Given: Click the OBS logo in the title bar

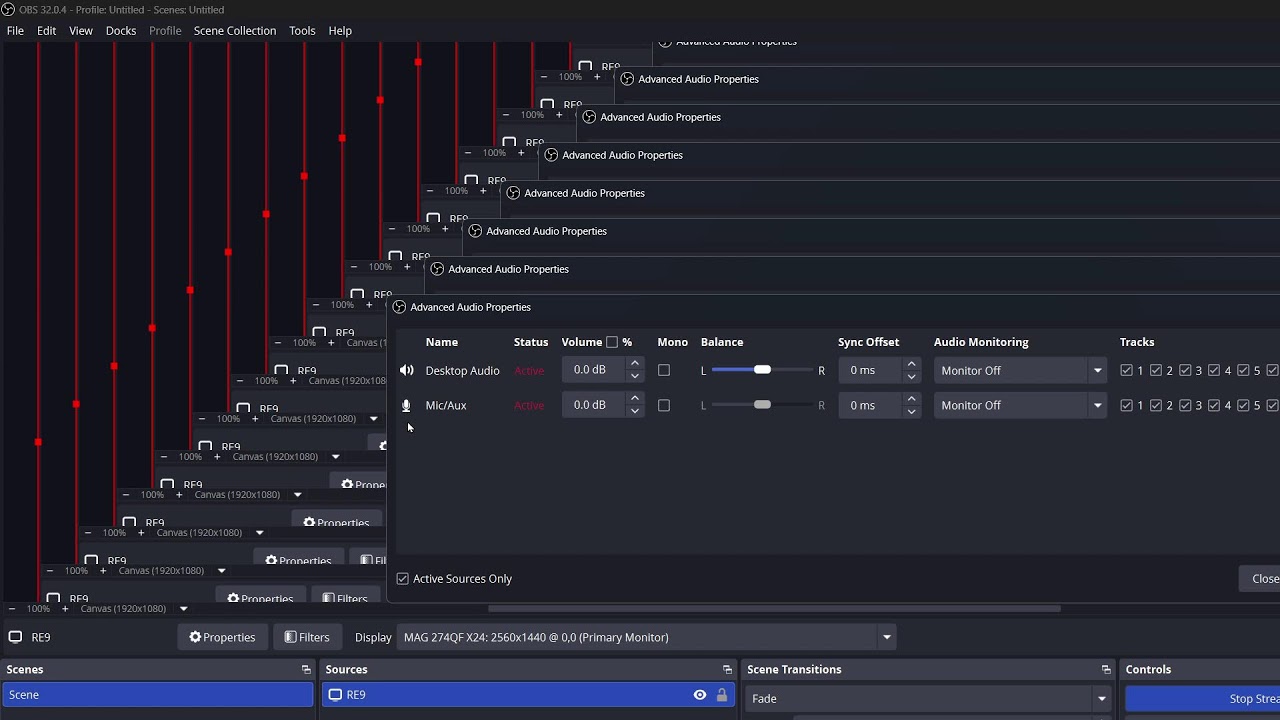Looking at the screenshot, I should coord(8,10).
